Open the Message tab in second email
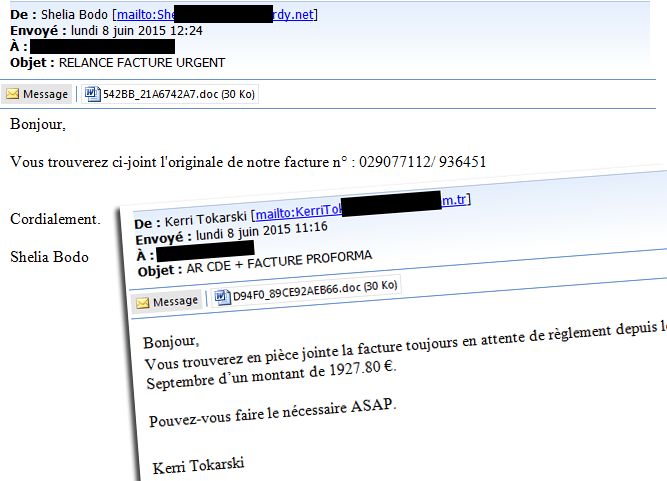 tap(167, 302)
